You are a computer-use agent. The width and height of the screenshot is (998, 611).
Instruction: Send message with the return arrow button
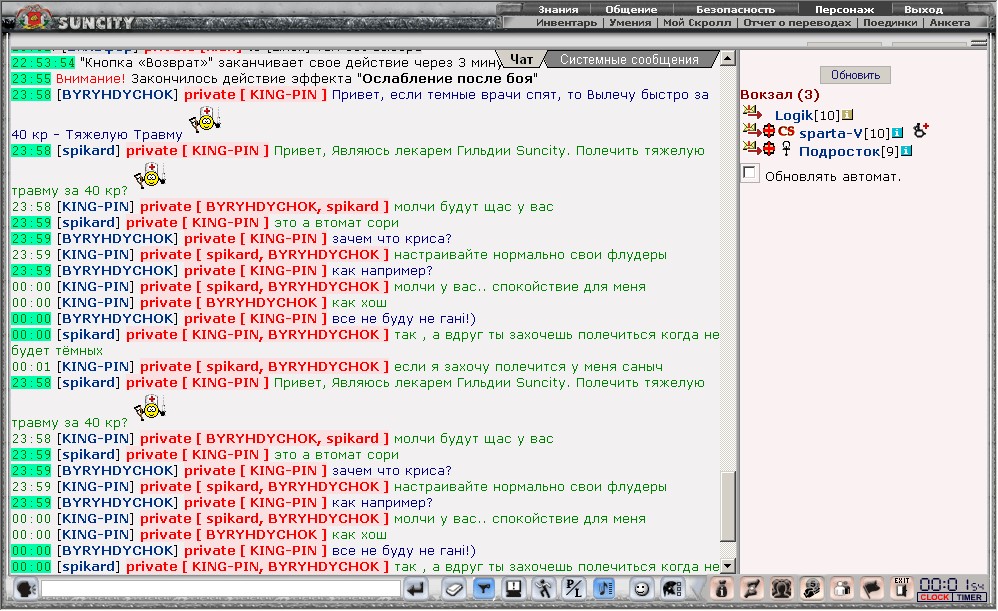(x=416, y=589)
